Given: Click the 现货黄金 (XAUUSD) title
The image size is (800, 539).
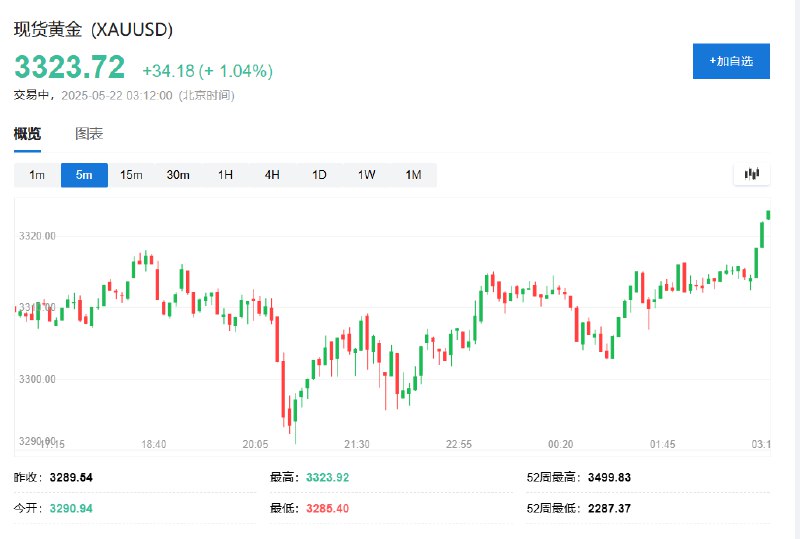Looking at the screenshot, I should pyautogui.click(x=93, y=30).
